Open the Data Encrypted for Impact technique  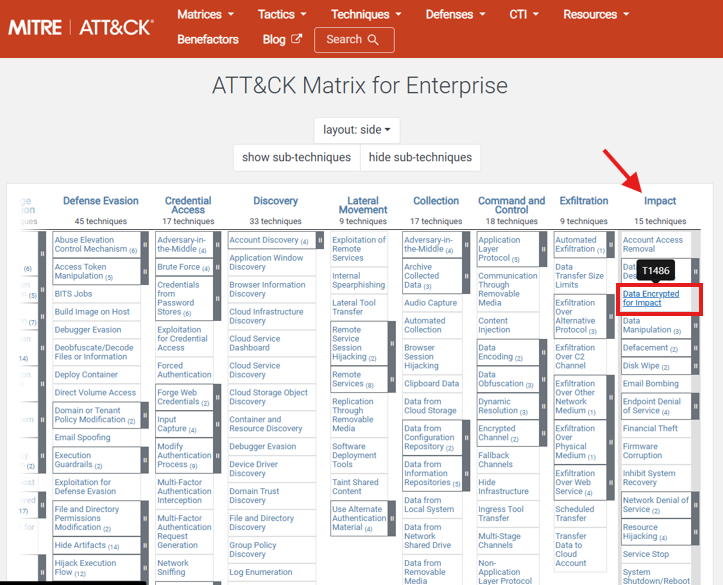pyautogui.click(x=651, y=298)
